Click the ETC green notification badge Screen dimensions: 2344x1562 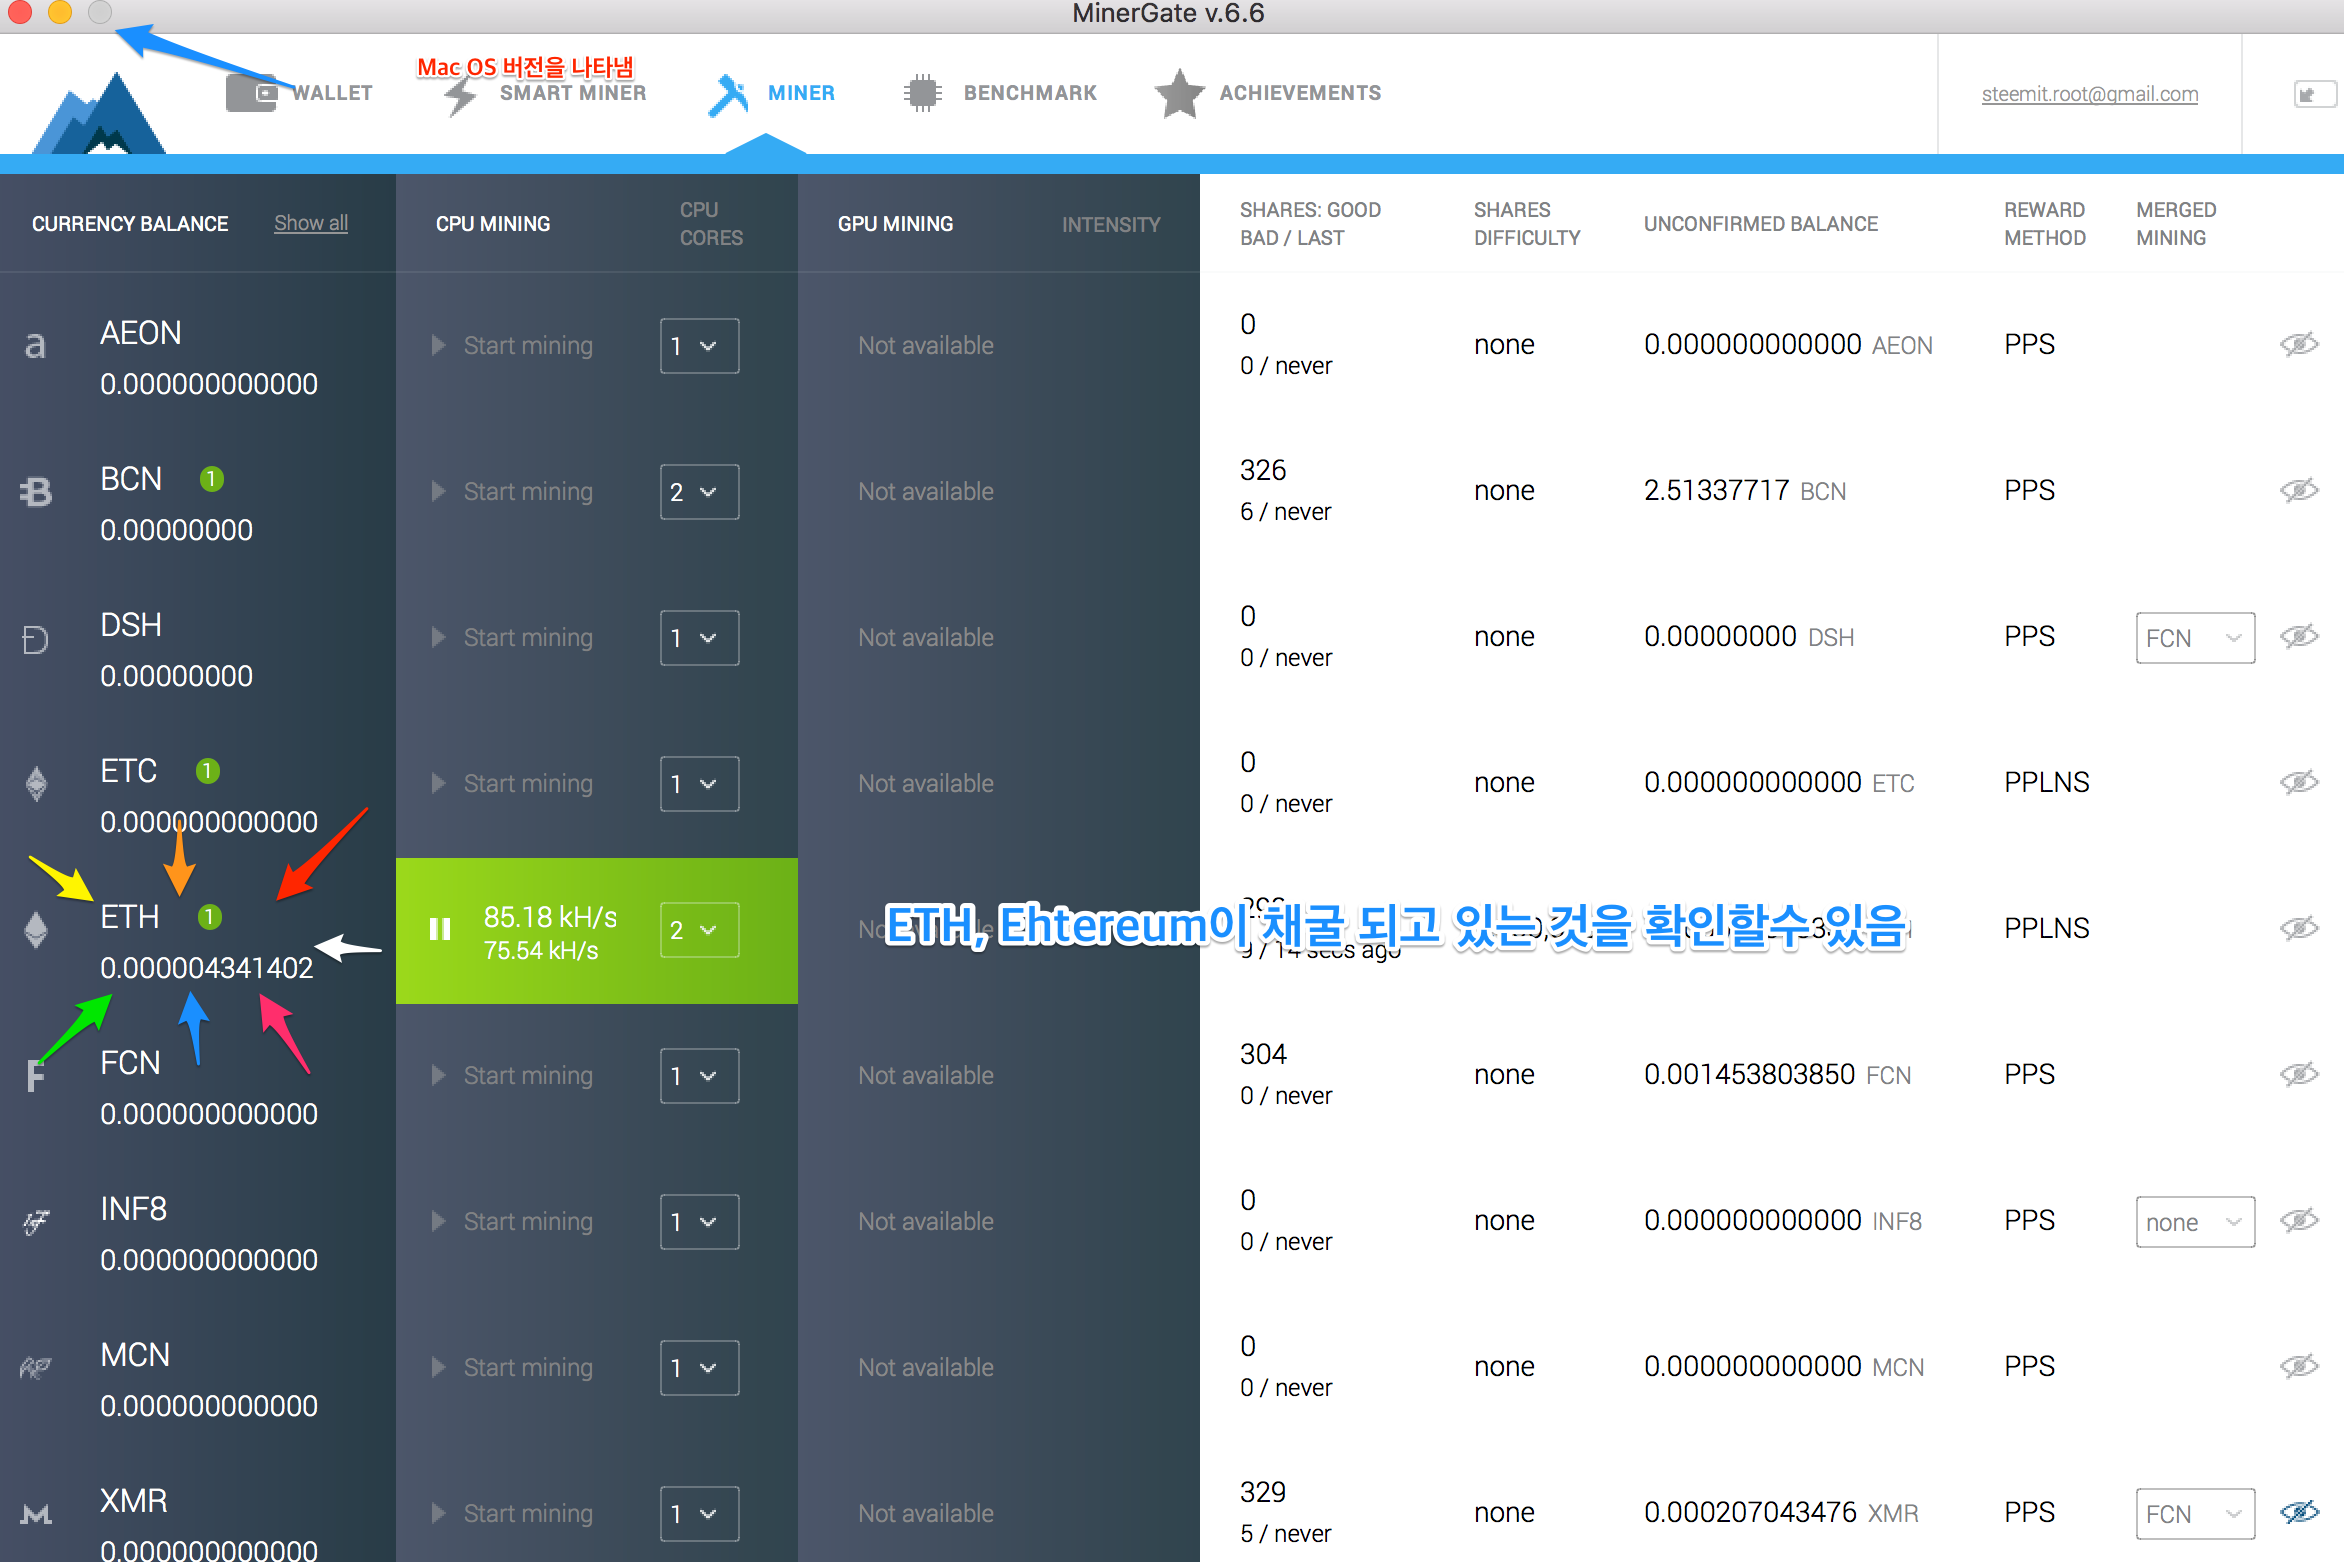[x=207, y=771]
